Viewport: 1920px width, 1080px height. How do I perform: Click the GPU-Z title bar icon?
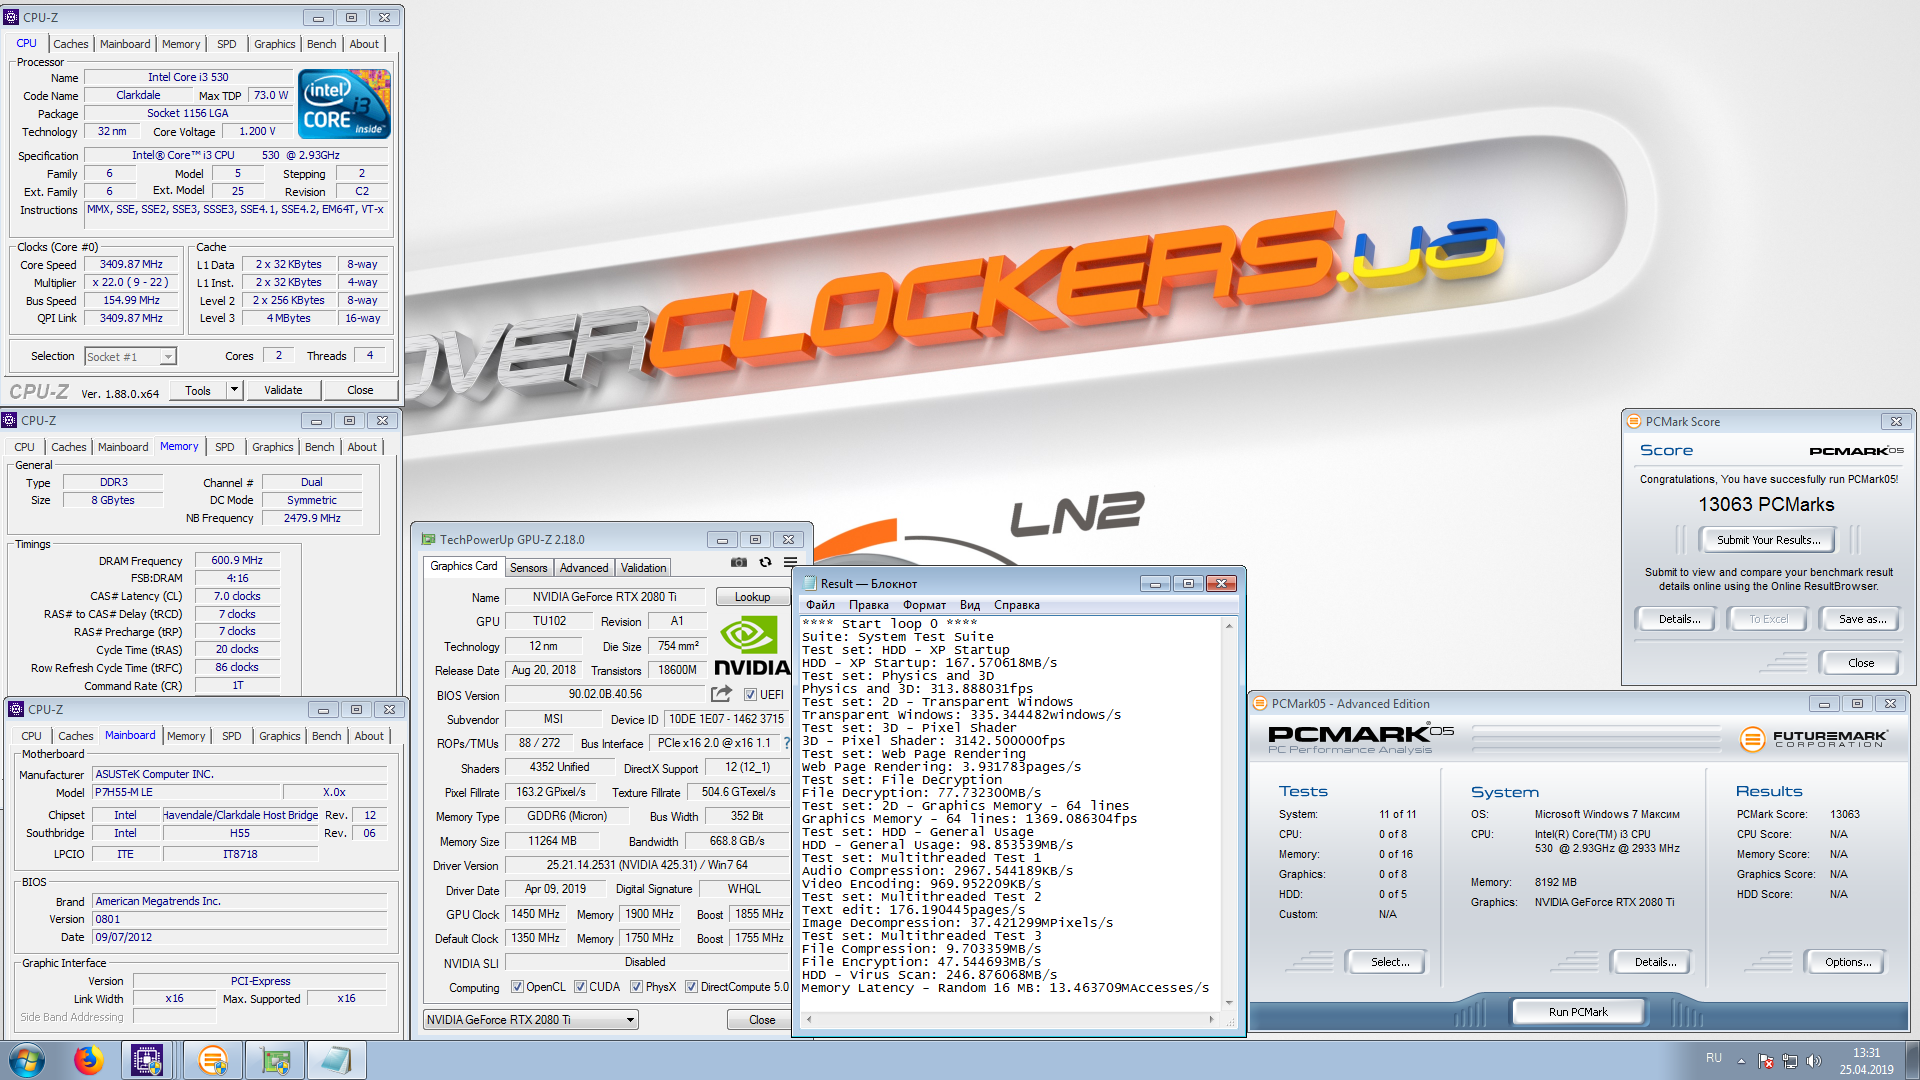pyautogui.click(x=428, y=539)
